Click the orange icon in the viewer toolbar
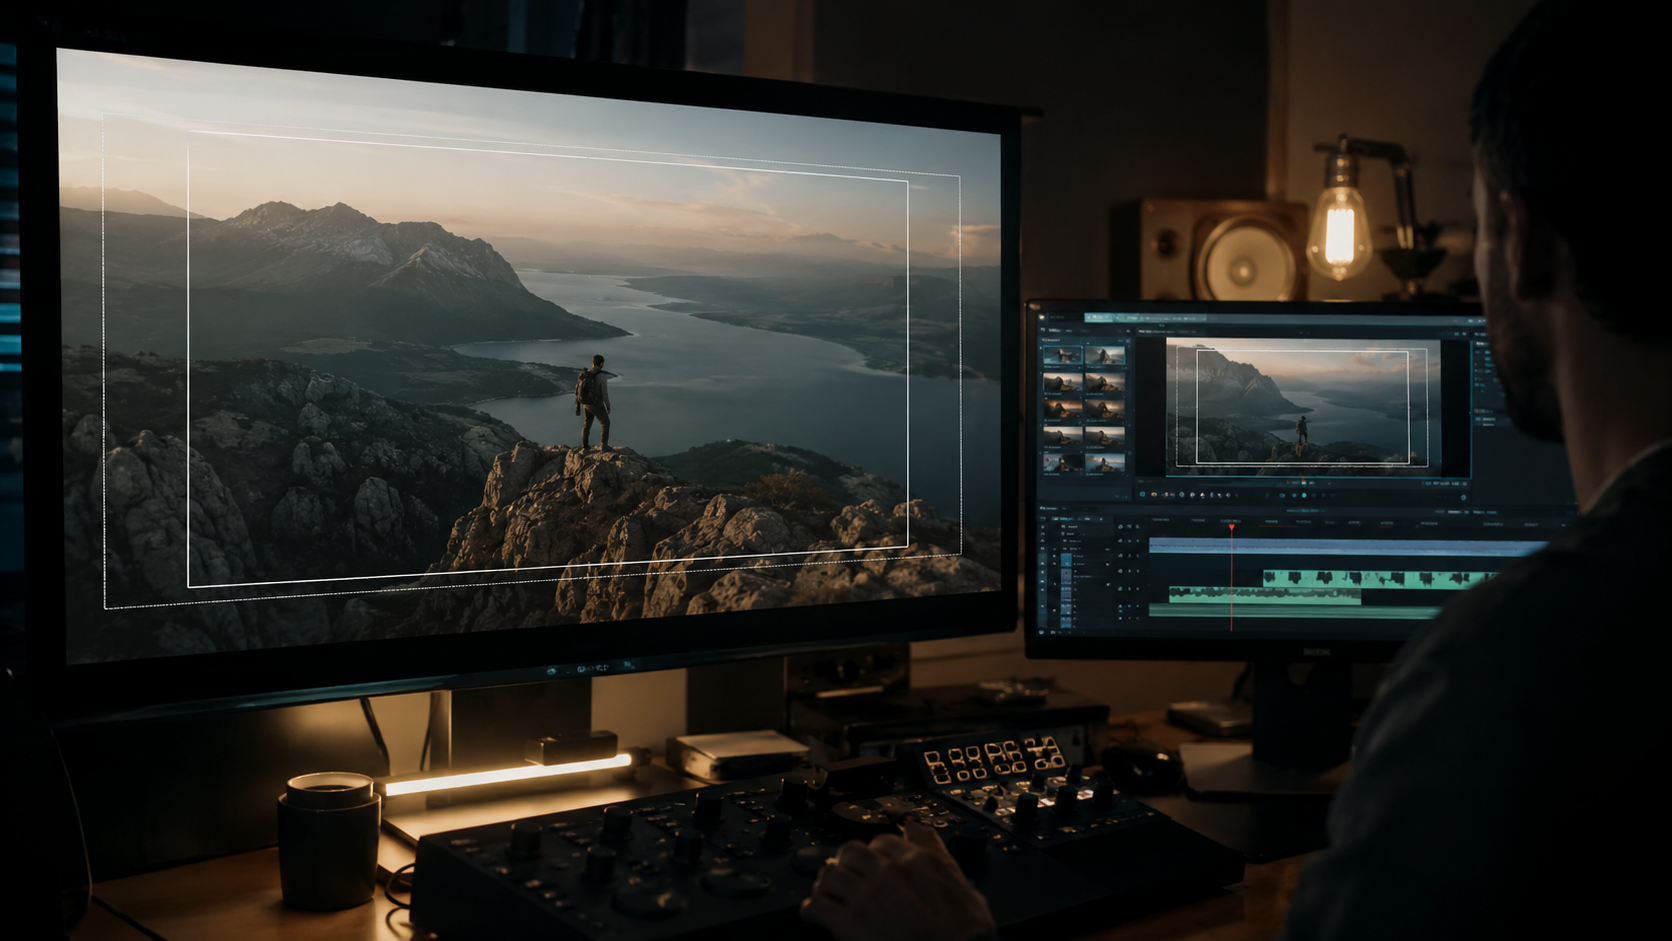The image size is (1672, 941). [1154, 494]
